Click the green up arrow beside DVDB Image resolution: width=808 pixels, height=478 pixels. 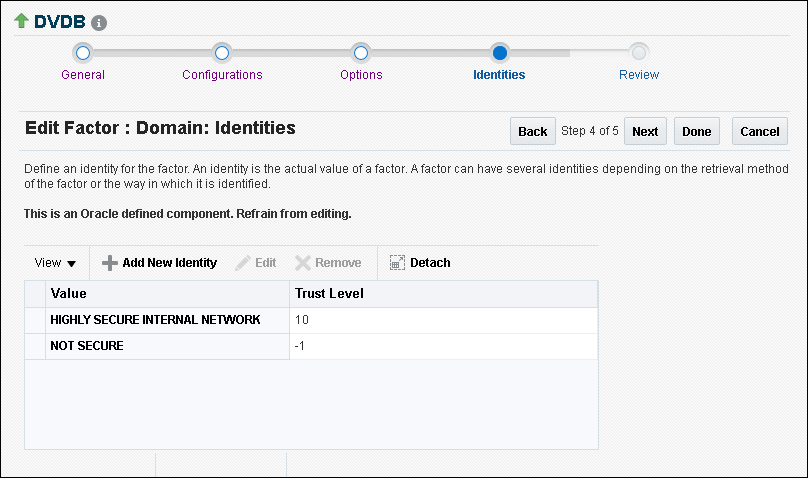(21, 21)
